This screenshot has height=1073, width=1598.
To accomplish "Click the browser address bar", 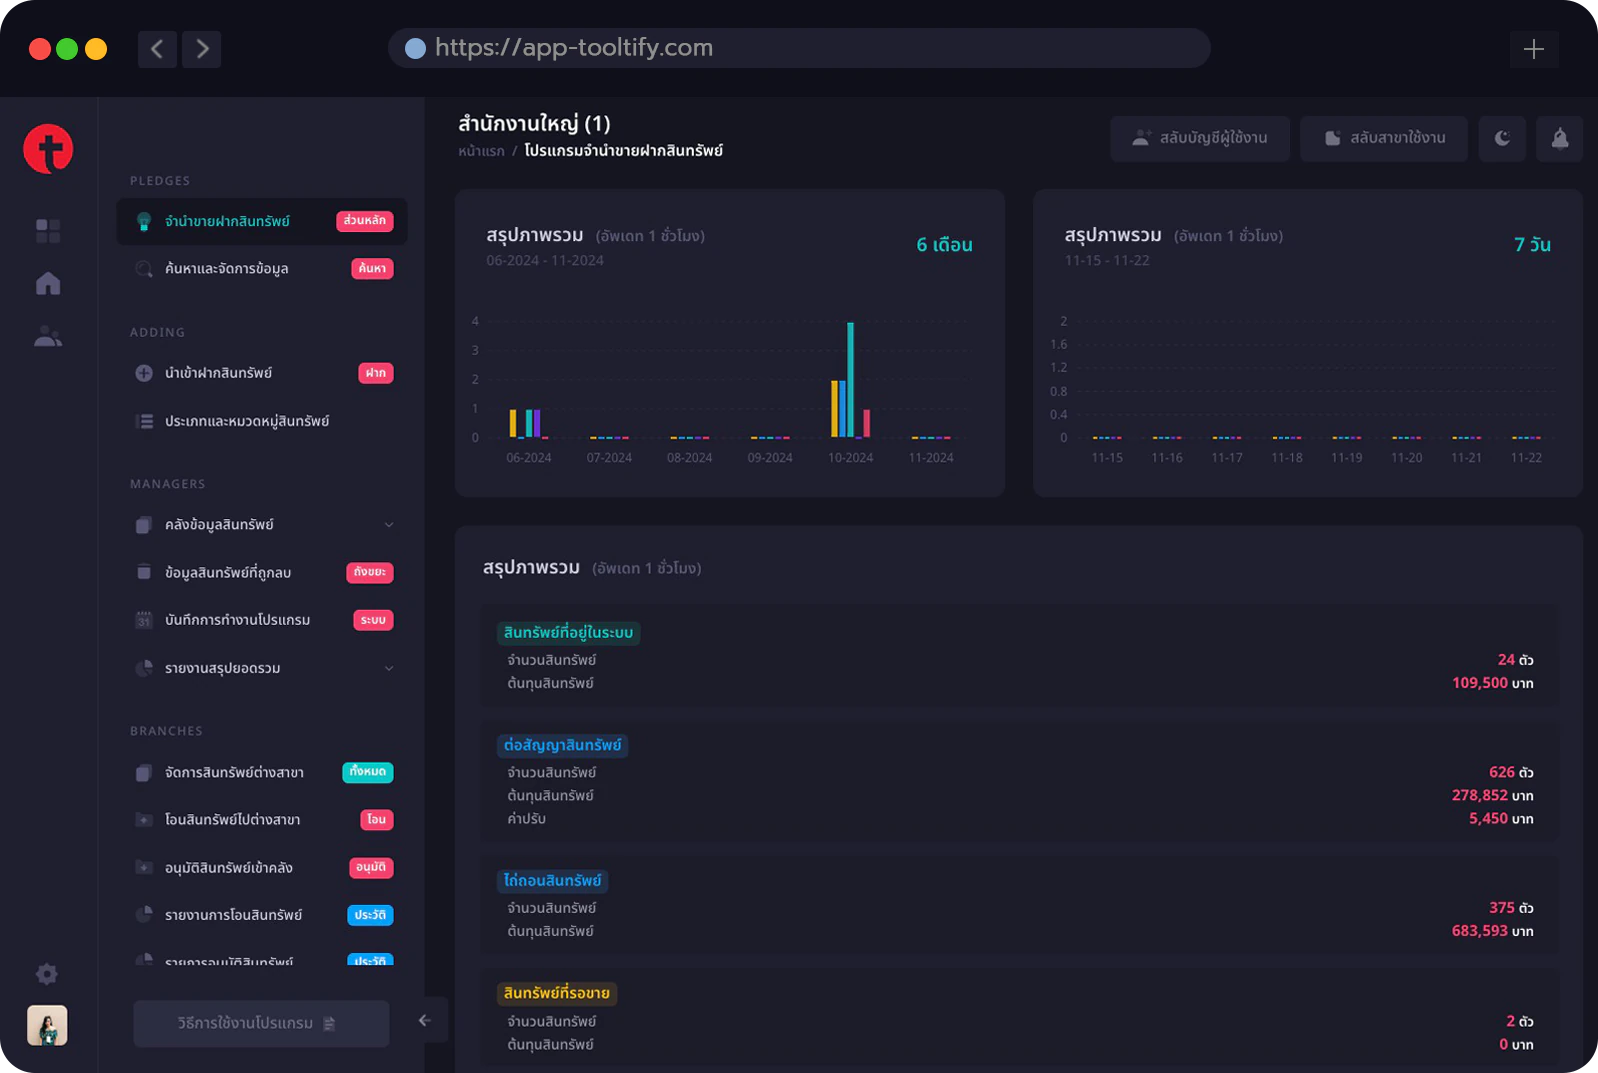I will coord(799,48).
